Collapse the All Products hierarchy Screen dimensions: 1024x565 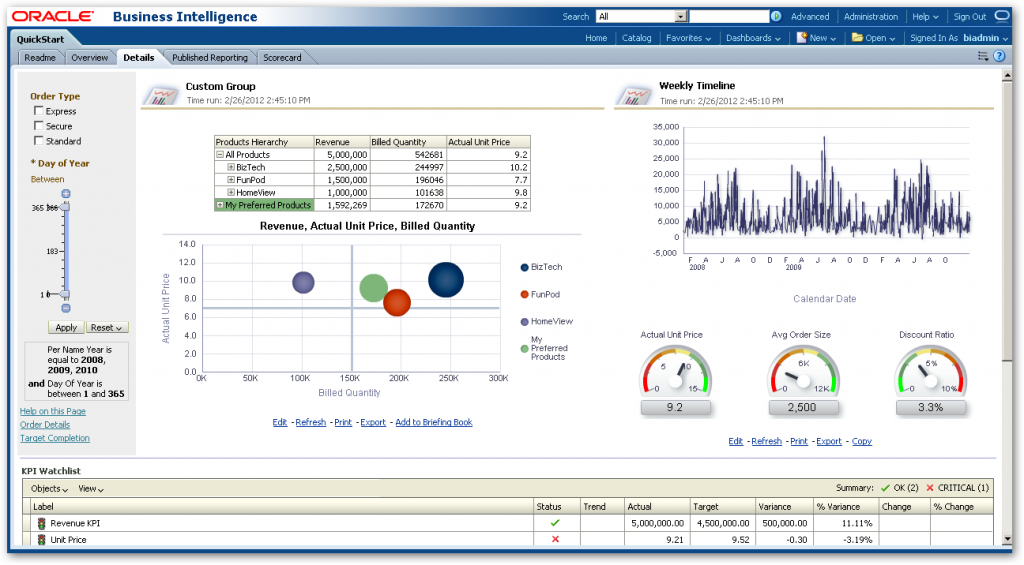click(220, 155)
